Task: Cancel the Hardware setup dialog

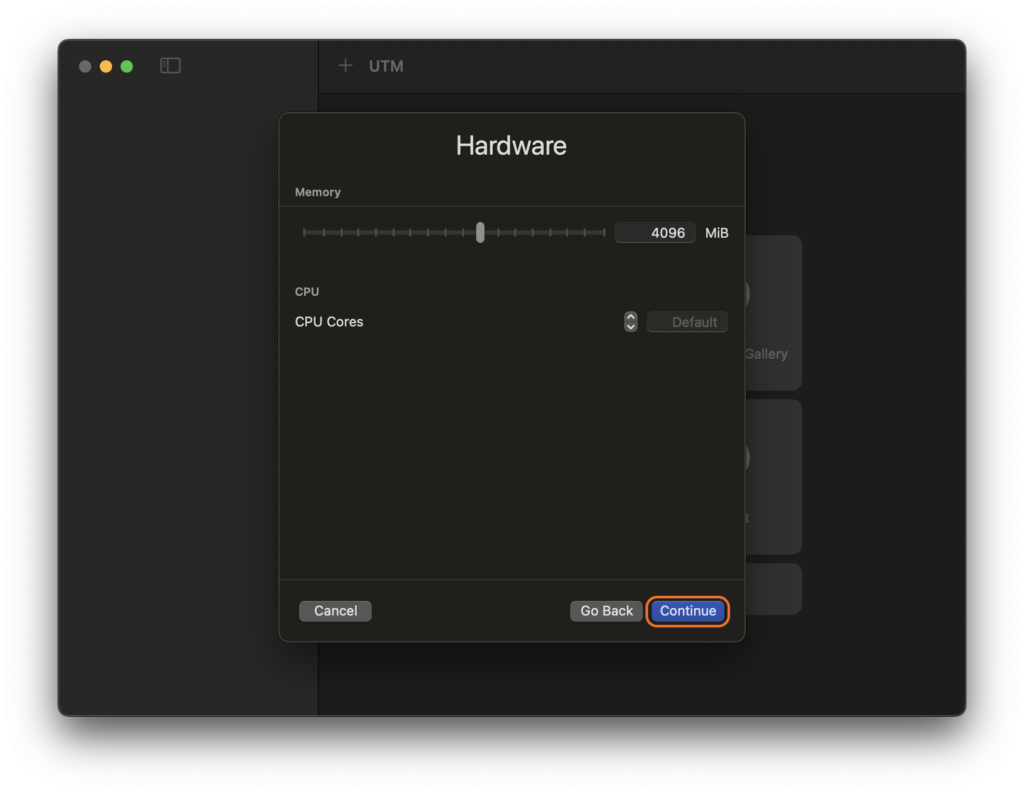Action: [x=335, y=611]
